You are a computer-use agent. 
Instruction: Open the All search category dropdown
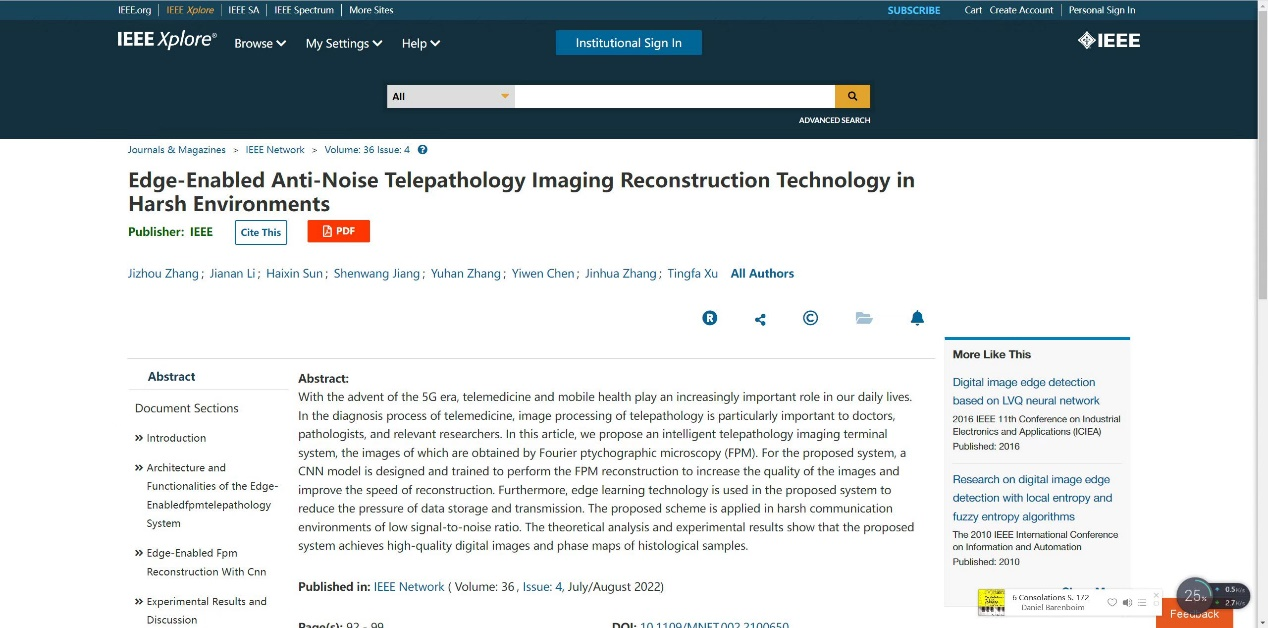(x=450, y=97)
